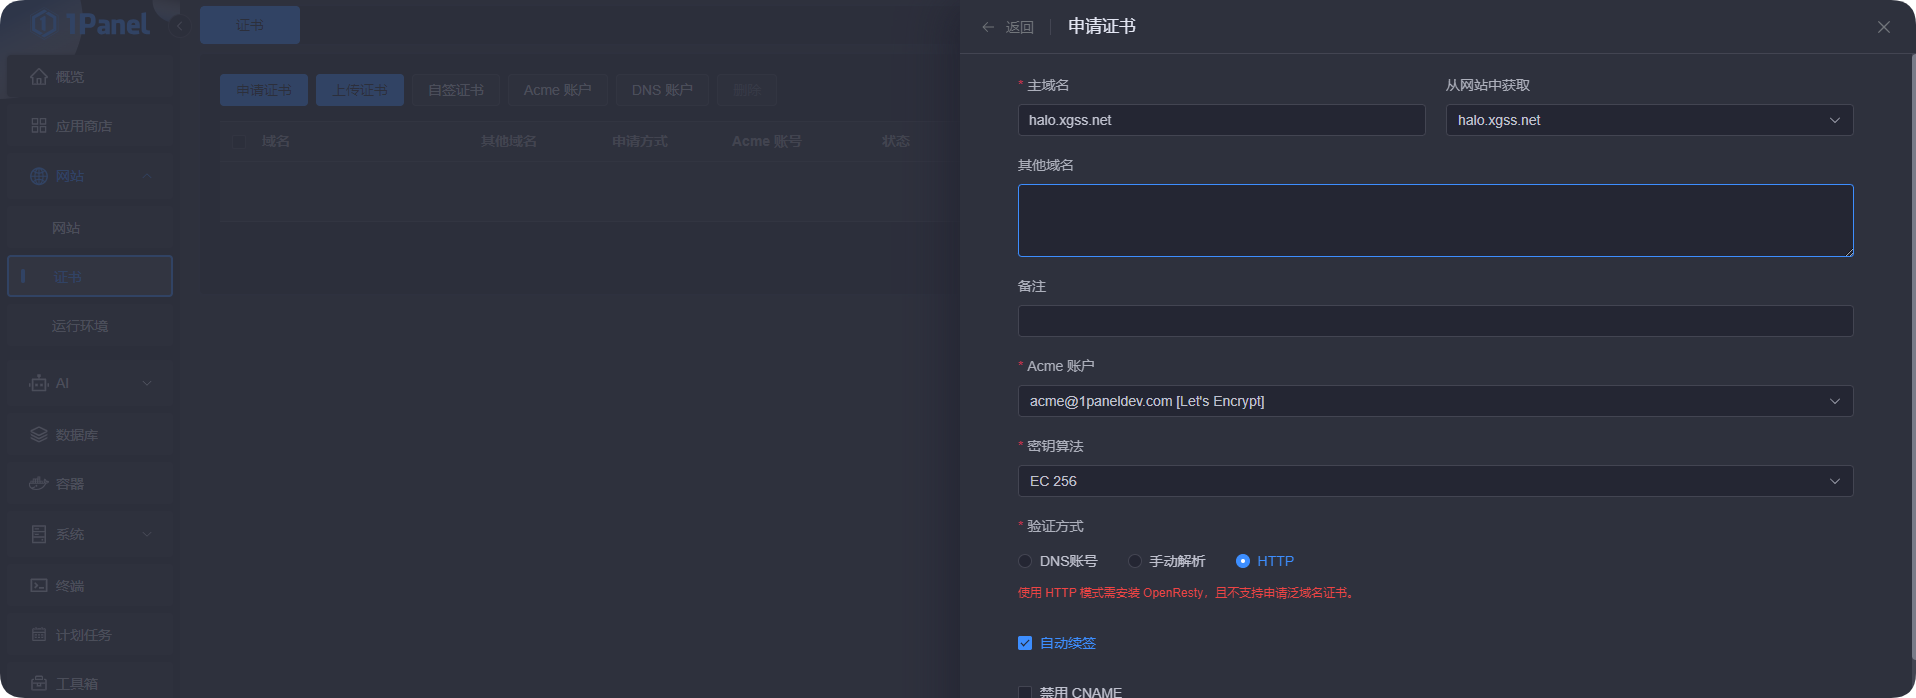The height and width of the screenshot is (698, 1916).
Task: Click the 主域名 input field
Action: [1222, 120]
